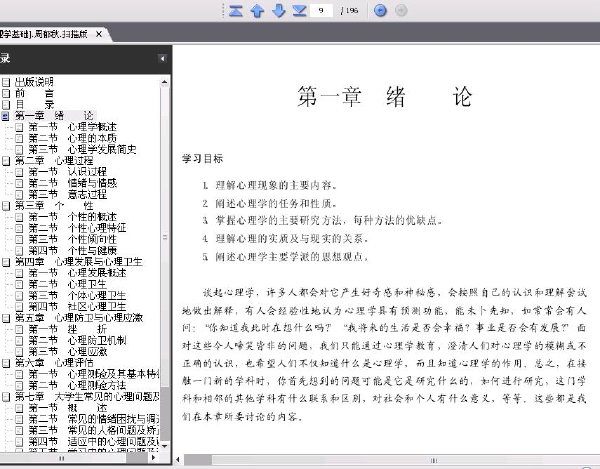Click bookmark panel scrollbar up arrow
Viewport: 600px width, 469px height.
pos(165,82)
